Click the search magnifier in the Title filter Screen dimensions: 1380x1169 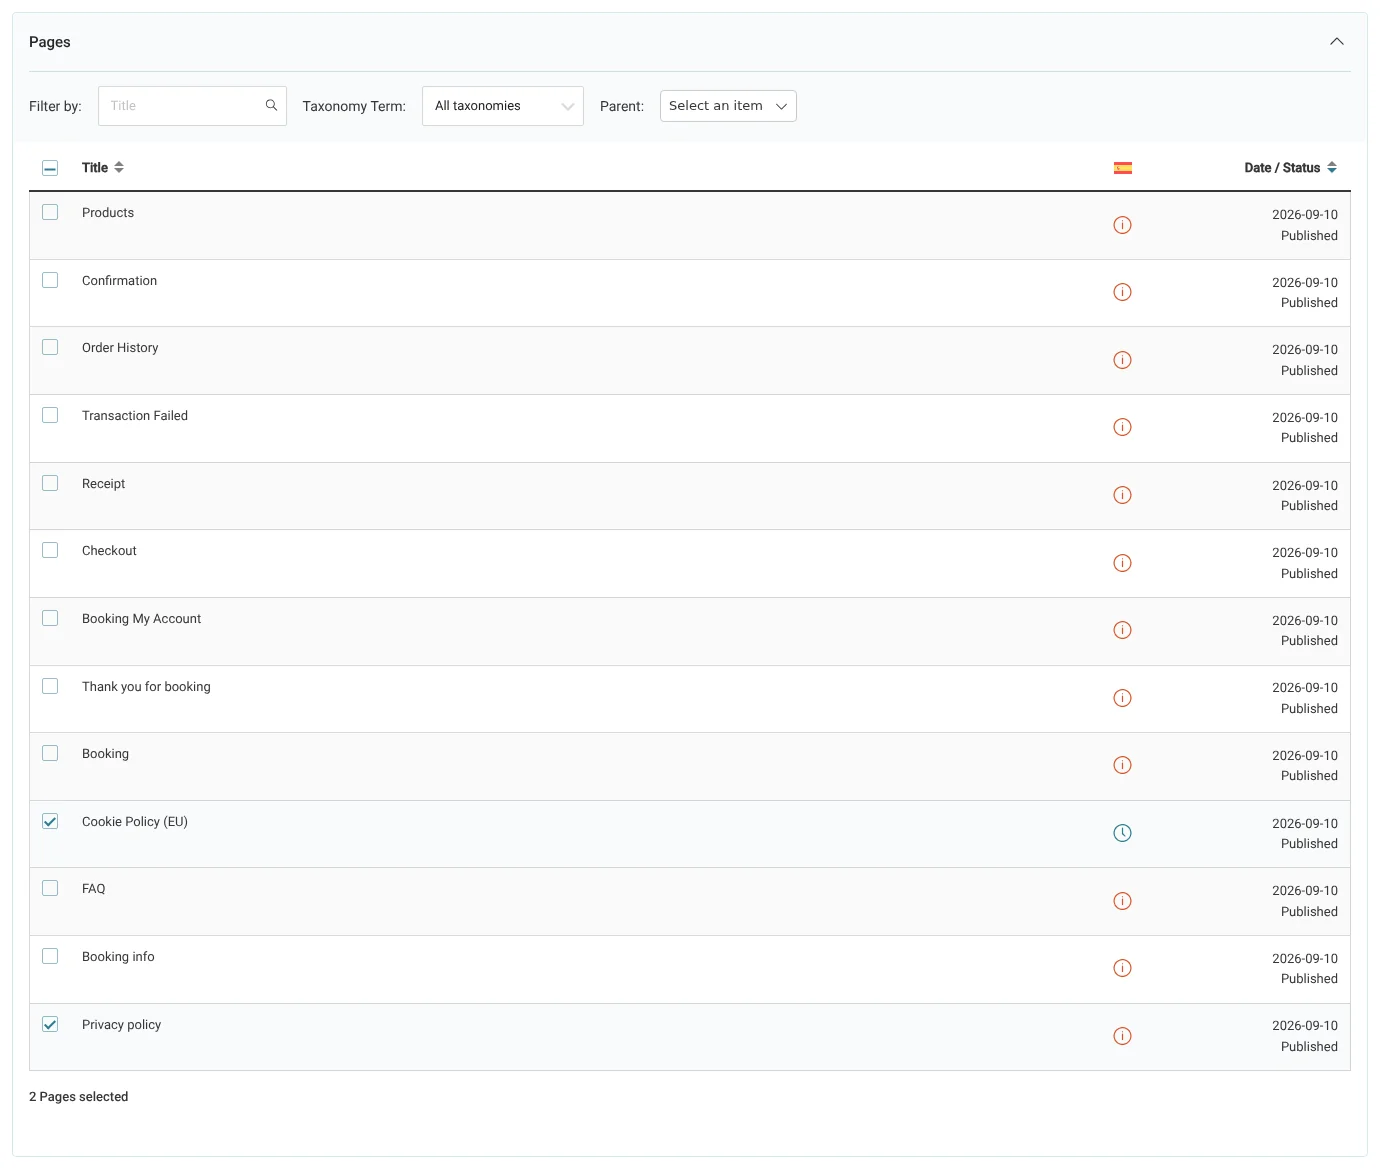click(x=271, y=105)
